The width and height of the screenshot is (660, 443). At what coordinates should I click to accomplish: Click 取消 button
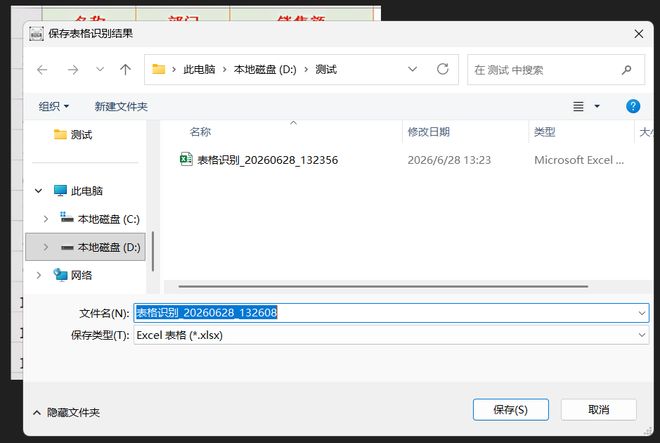599,410
